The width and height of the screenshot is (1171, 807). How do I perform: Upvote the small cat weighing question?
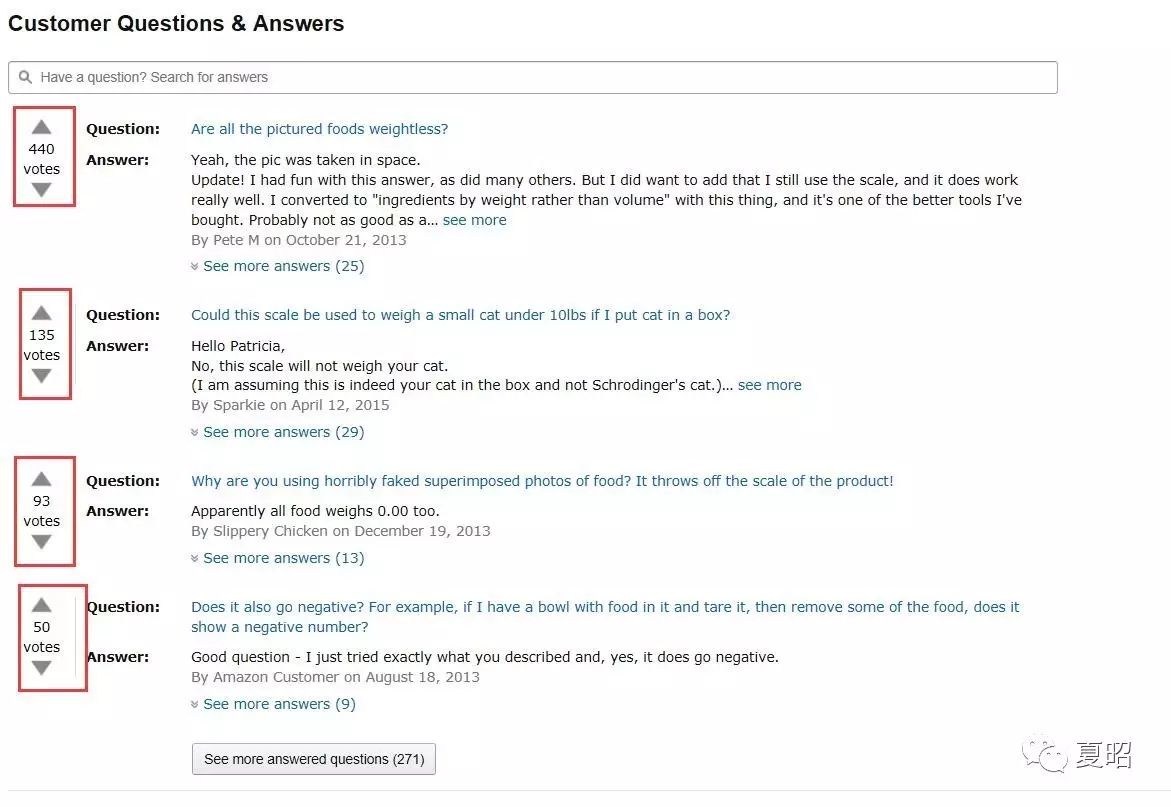tap(41, 313)
